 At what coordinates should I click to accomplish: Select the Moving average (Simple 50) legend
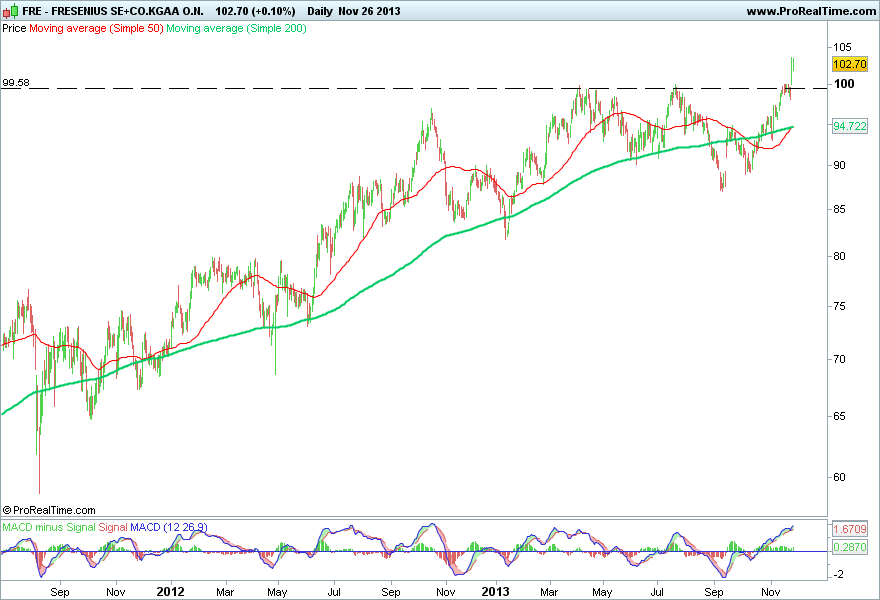pyautogui.click(x=96, y=28)
